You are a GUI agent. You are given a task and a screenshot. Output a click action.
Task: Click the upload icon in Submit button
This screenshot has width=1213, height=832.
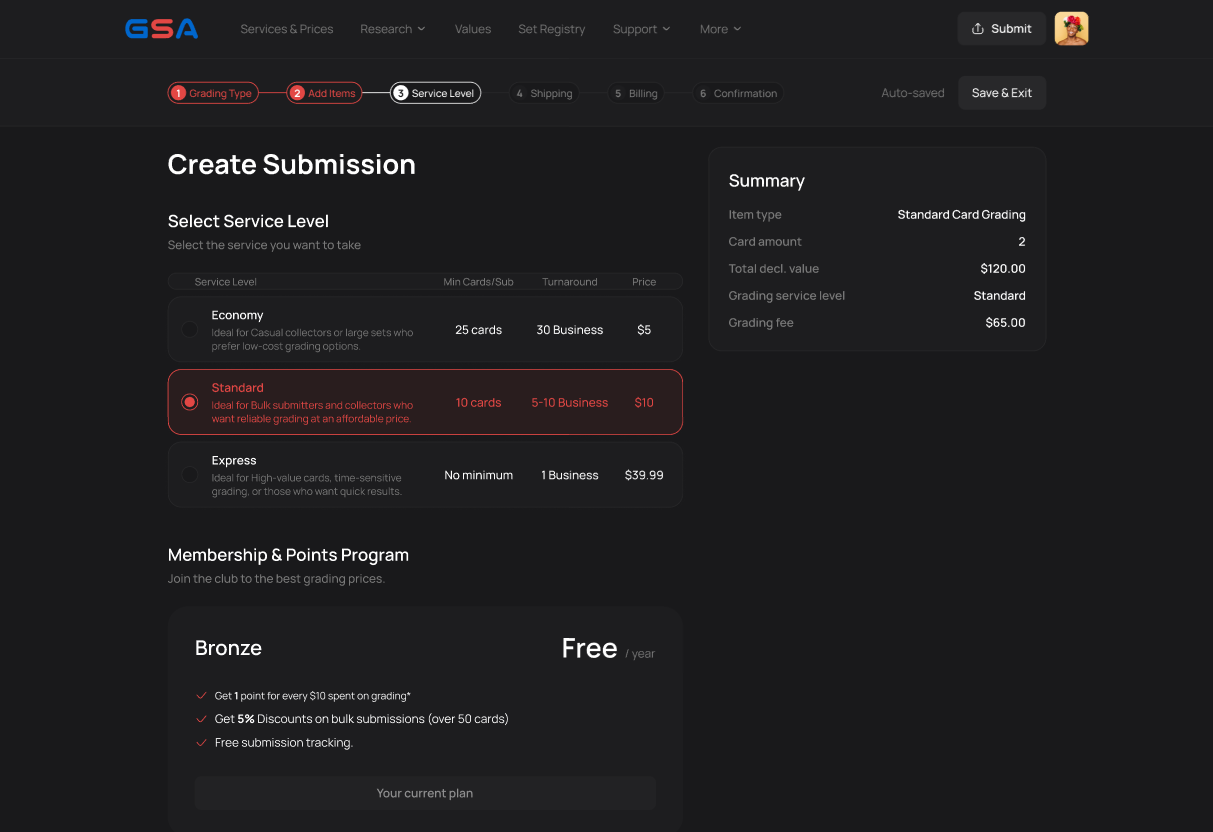978,29
